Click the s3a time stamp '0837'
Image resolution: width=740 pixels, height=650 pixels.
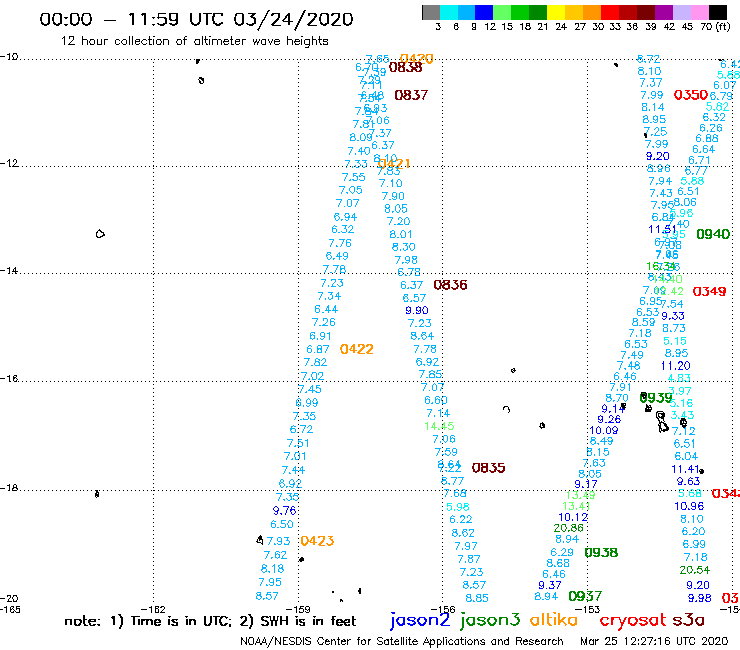[x=411, y=95]
